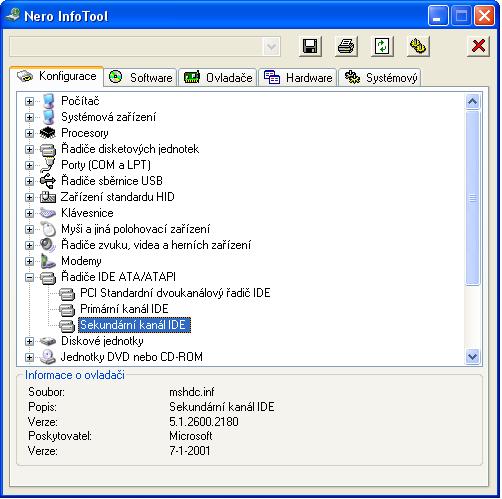Image resolution: width=502 pixels, height=499 pixels.
Task: Click the Refresh toolbar icon
Action: pos(382,46)
